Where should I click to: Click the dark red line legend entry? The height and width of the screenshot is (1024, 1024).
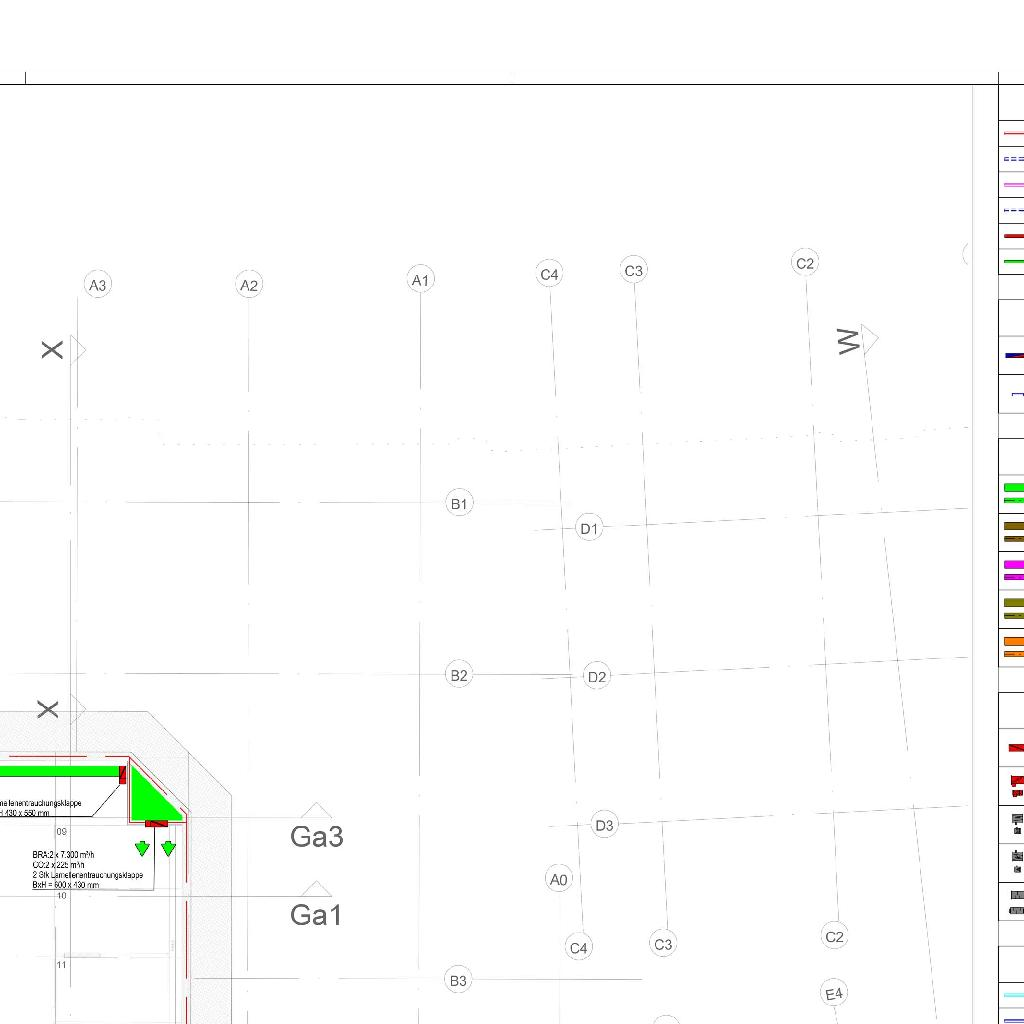coord(1014,236)
